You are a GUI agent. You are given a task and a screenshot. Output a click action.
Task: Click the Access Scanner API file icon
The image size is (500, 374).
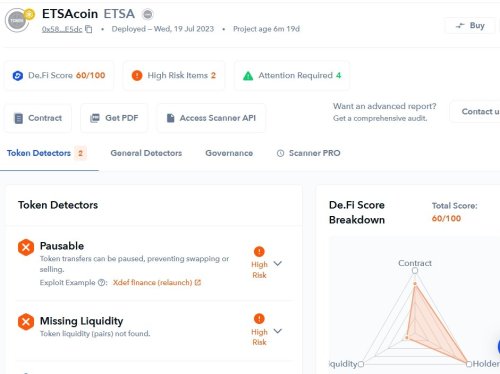tap(170, 118)
